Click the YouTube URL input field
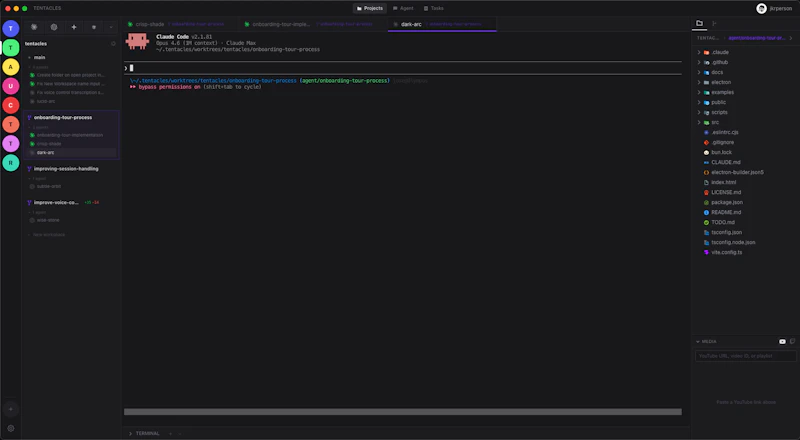This screenshot has width=800, height=440. point(745,356)
